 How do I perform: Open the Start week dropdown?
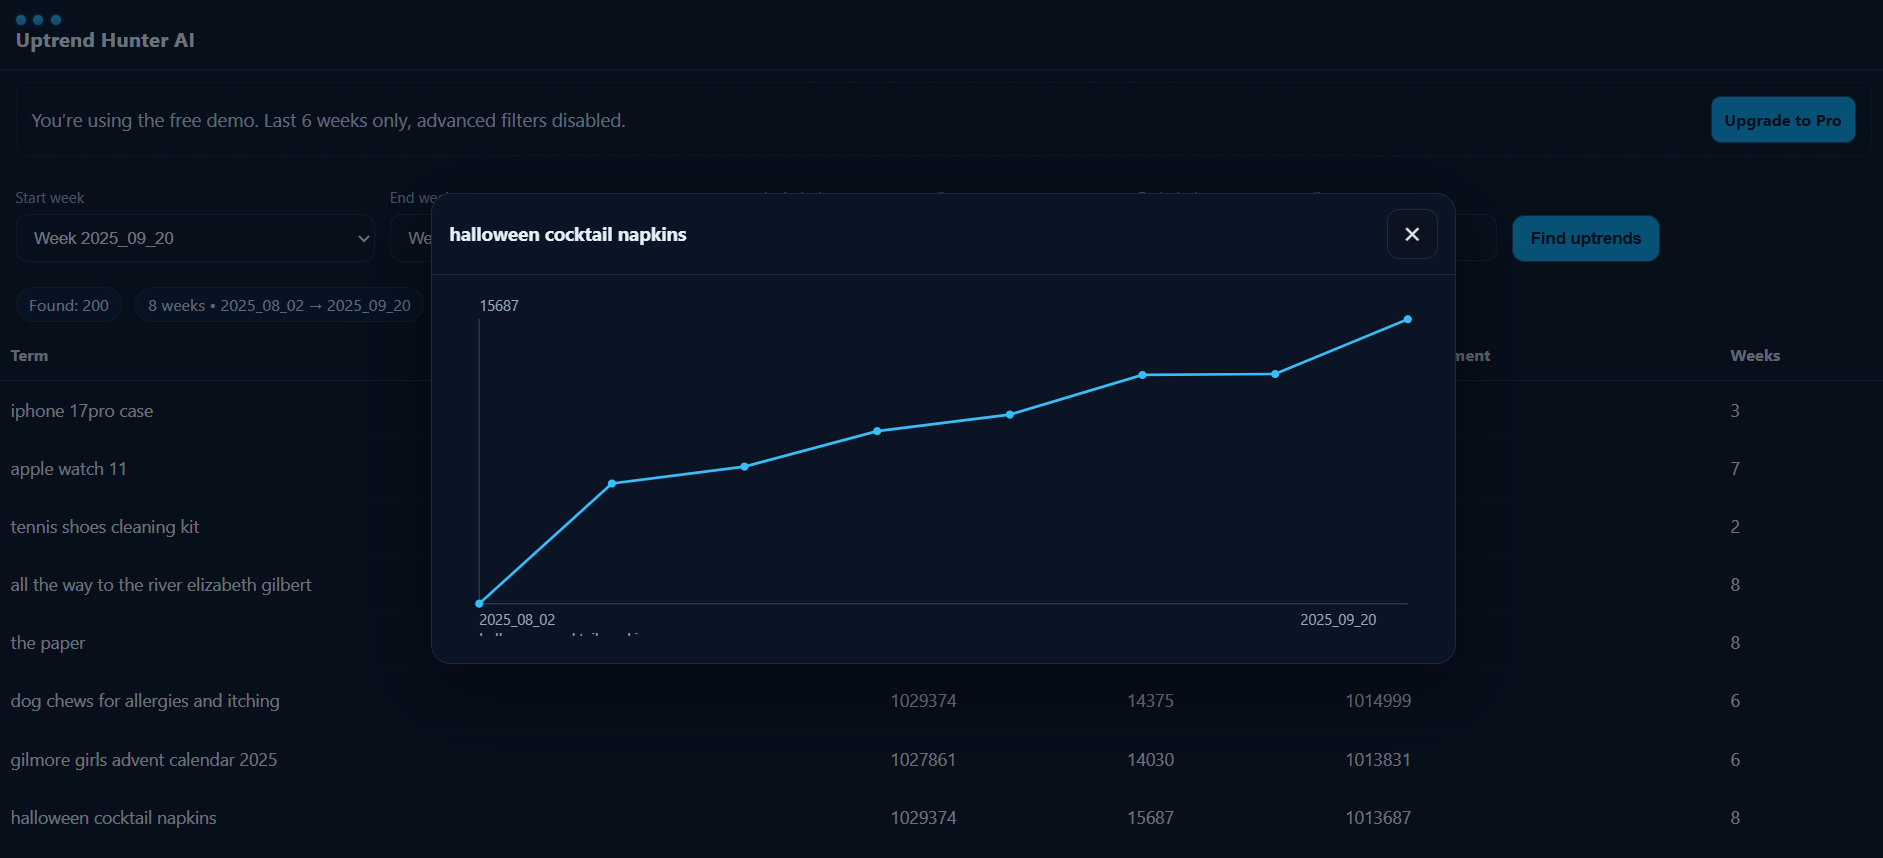tap(195, 238)
